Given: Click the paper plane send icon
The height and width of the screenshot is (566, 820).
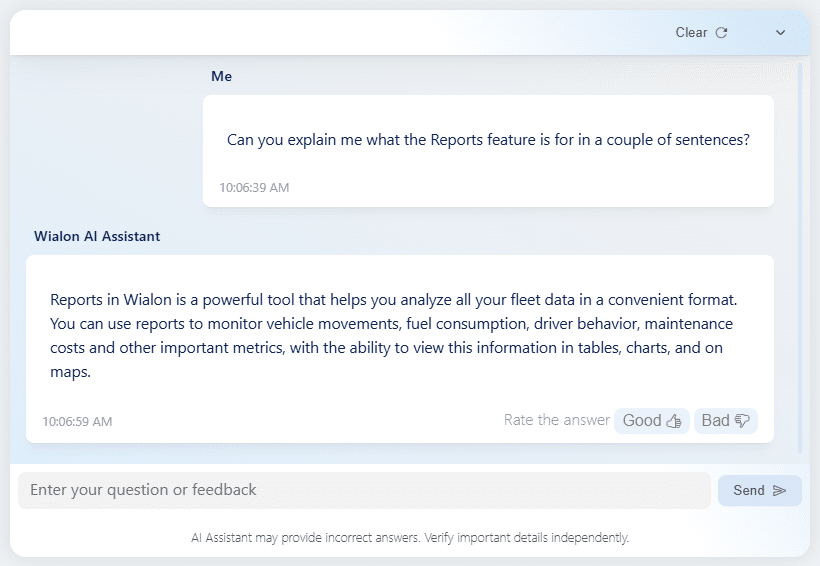Looking at the screenshot, I should (x=780, y=490).
